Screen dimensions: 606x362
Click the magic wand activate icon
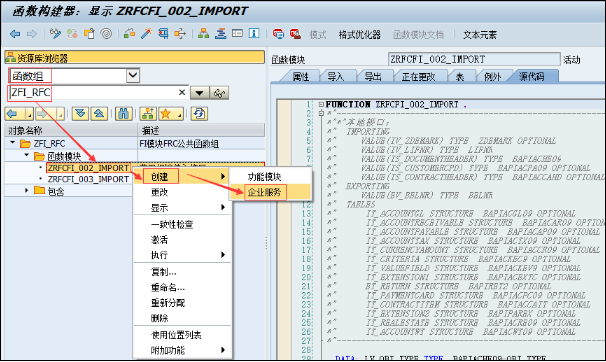[x=146, y=34]
